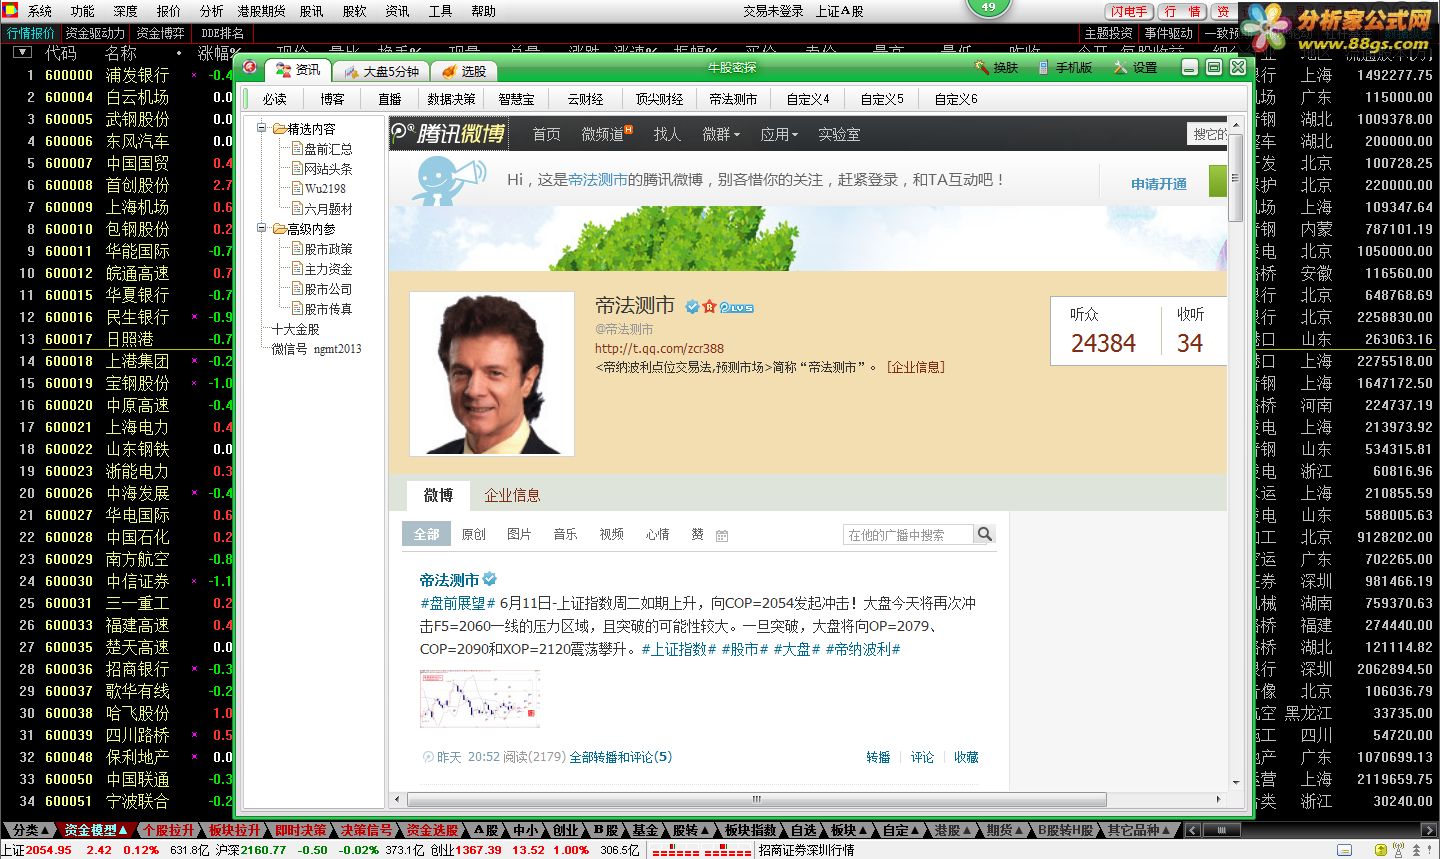Open the chart thumbnail in post
The height and width of the screenshot is (859, 1440).
pos(480,698)
